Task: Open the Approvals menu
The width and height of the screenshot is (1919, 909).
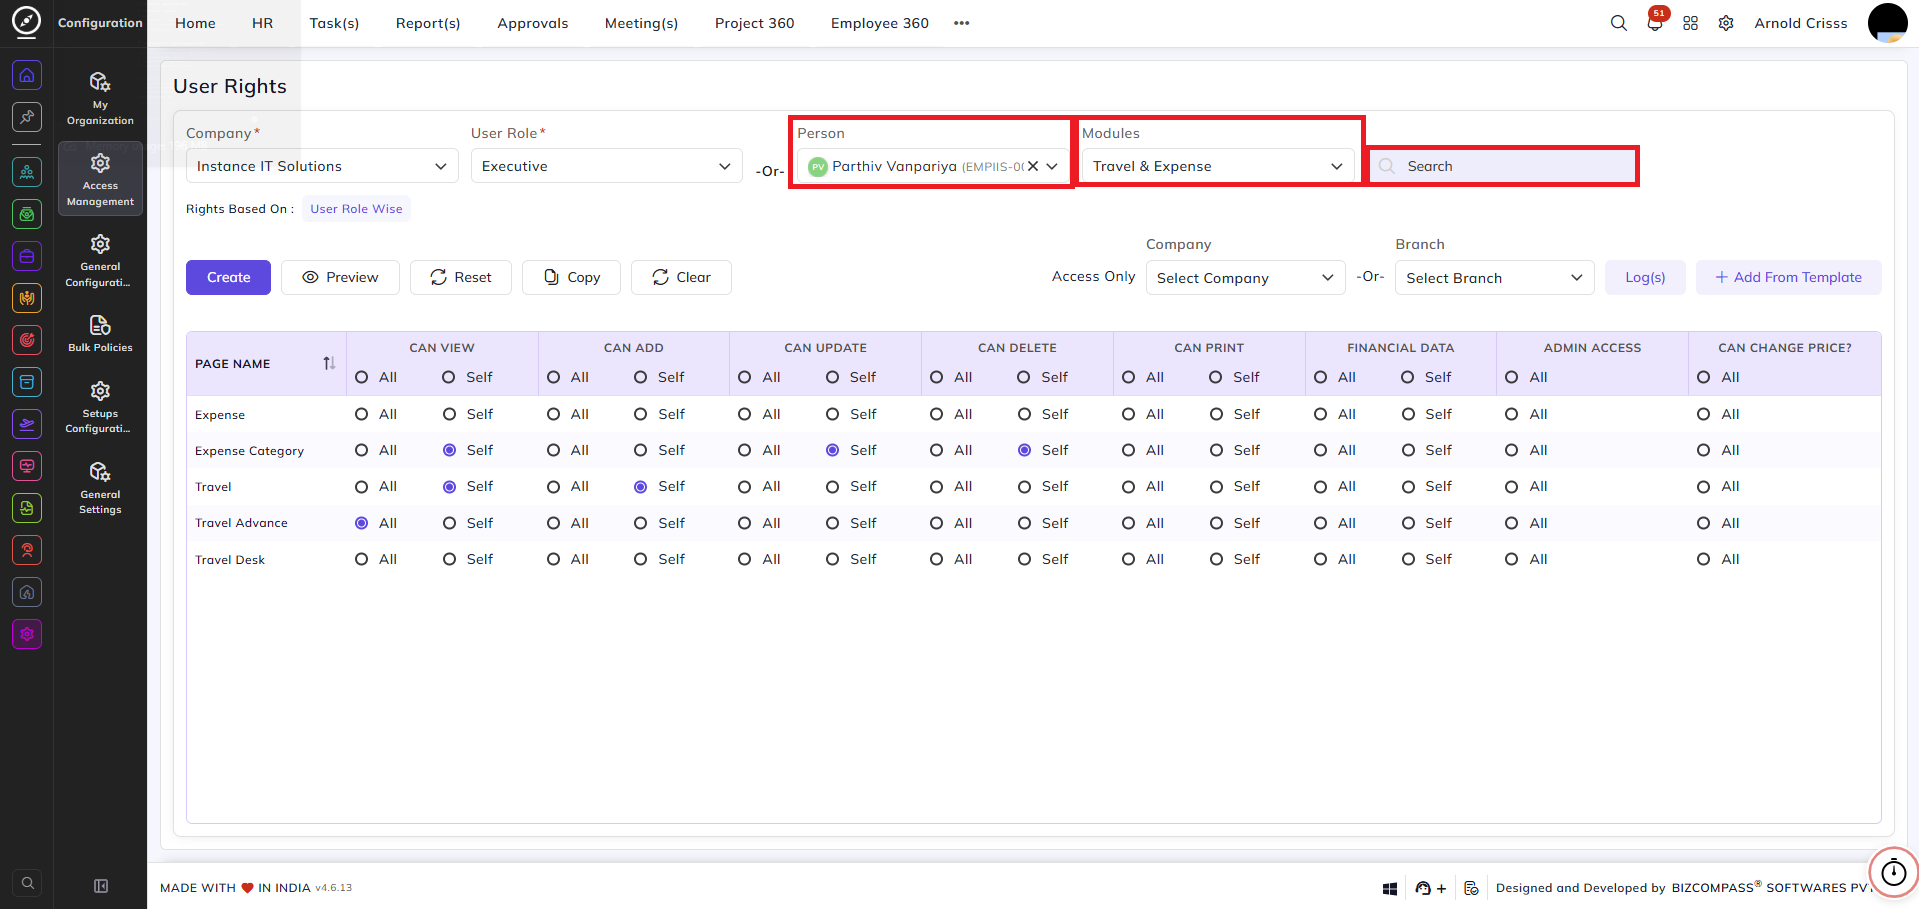Action: pos(533,23)
